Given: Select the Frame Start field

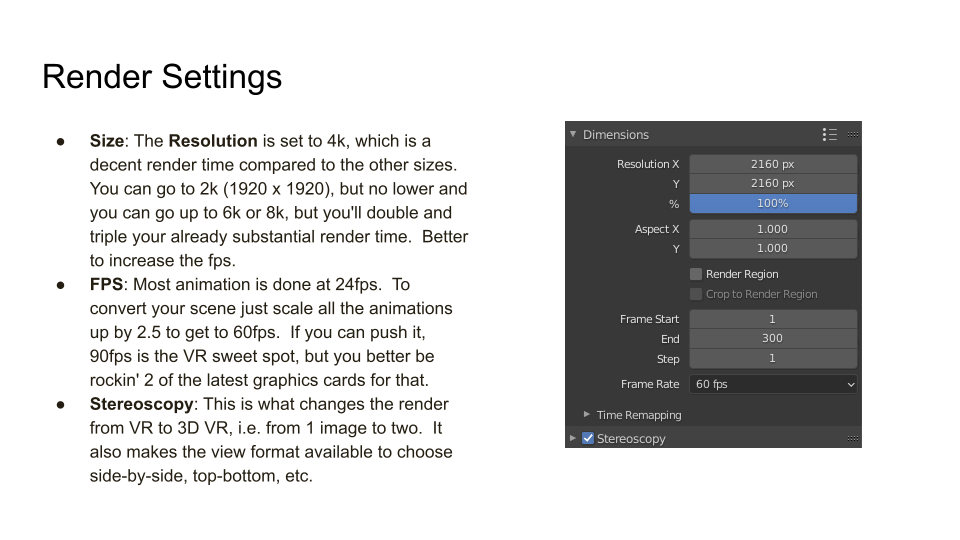Looking at the screenshot, I should pyautogui.click(x=773, y=319).
